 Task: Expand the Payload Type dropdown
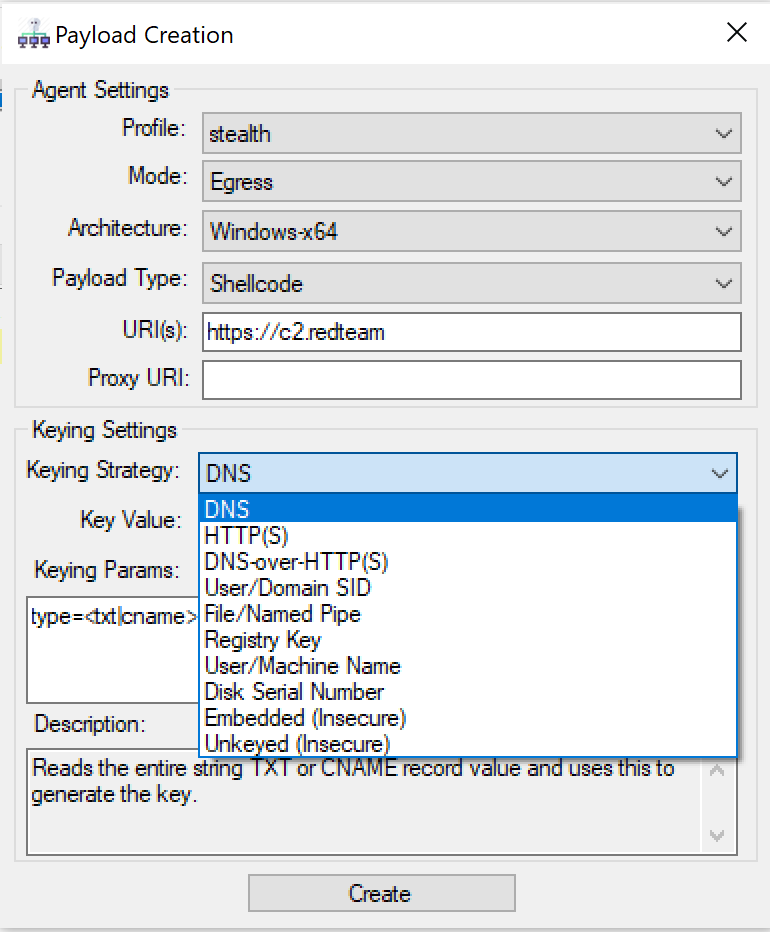click(x=471, y=283)
